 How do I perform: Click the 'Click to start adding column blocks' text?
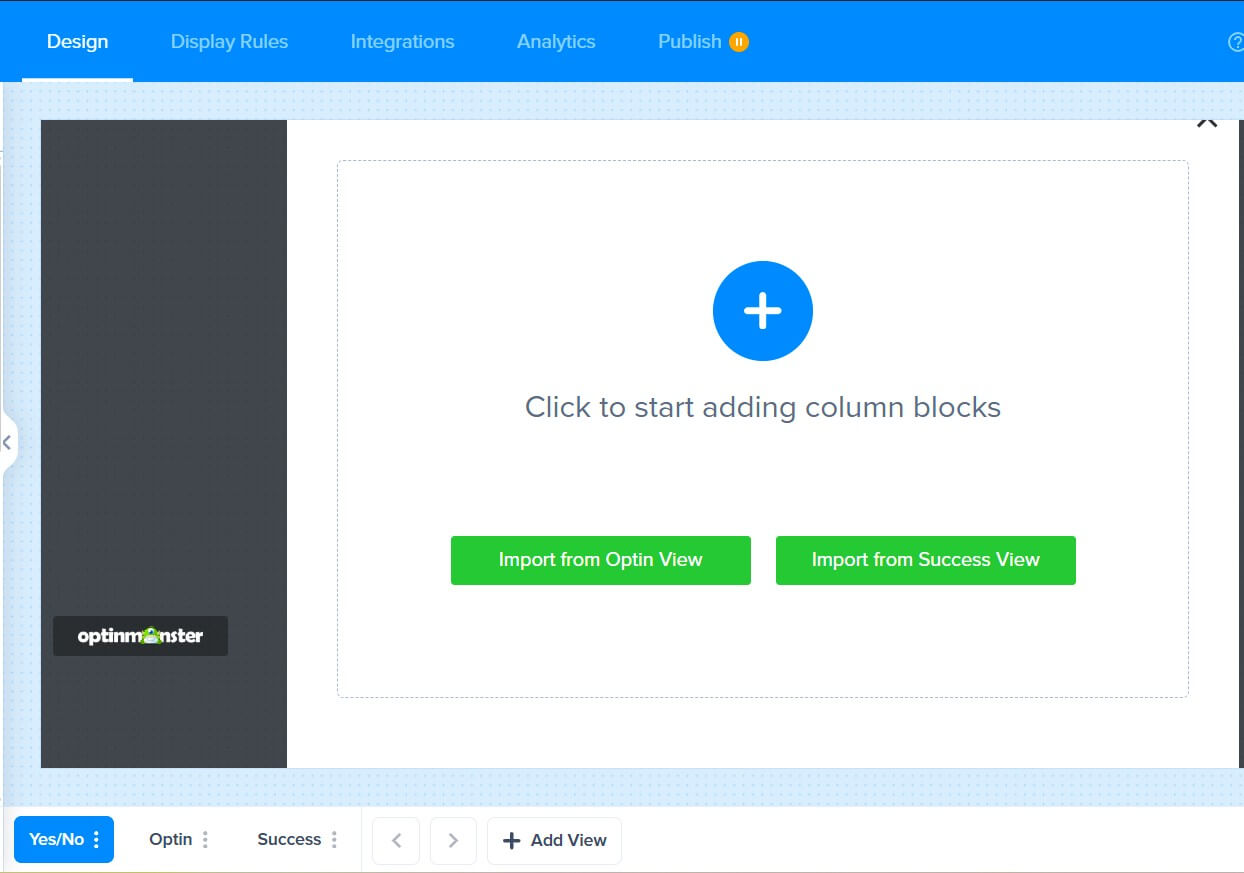click(x=762, y=408)
